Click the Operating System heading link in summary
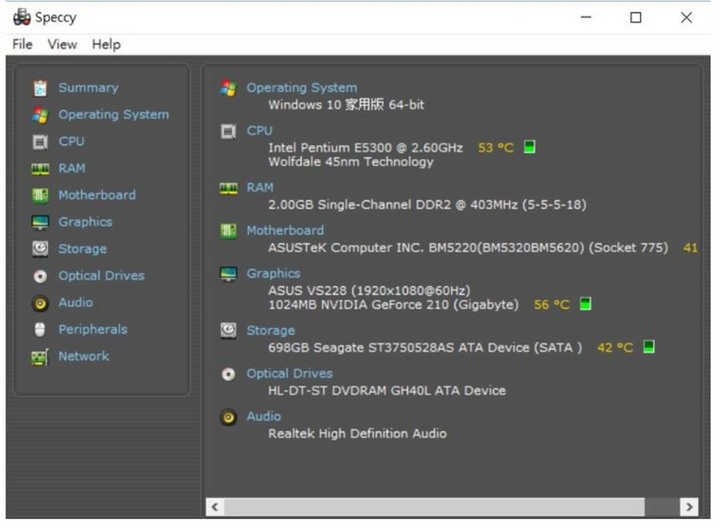 [302, 88]
